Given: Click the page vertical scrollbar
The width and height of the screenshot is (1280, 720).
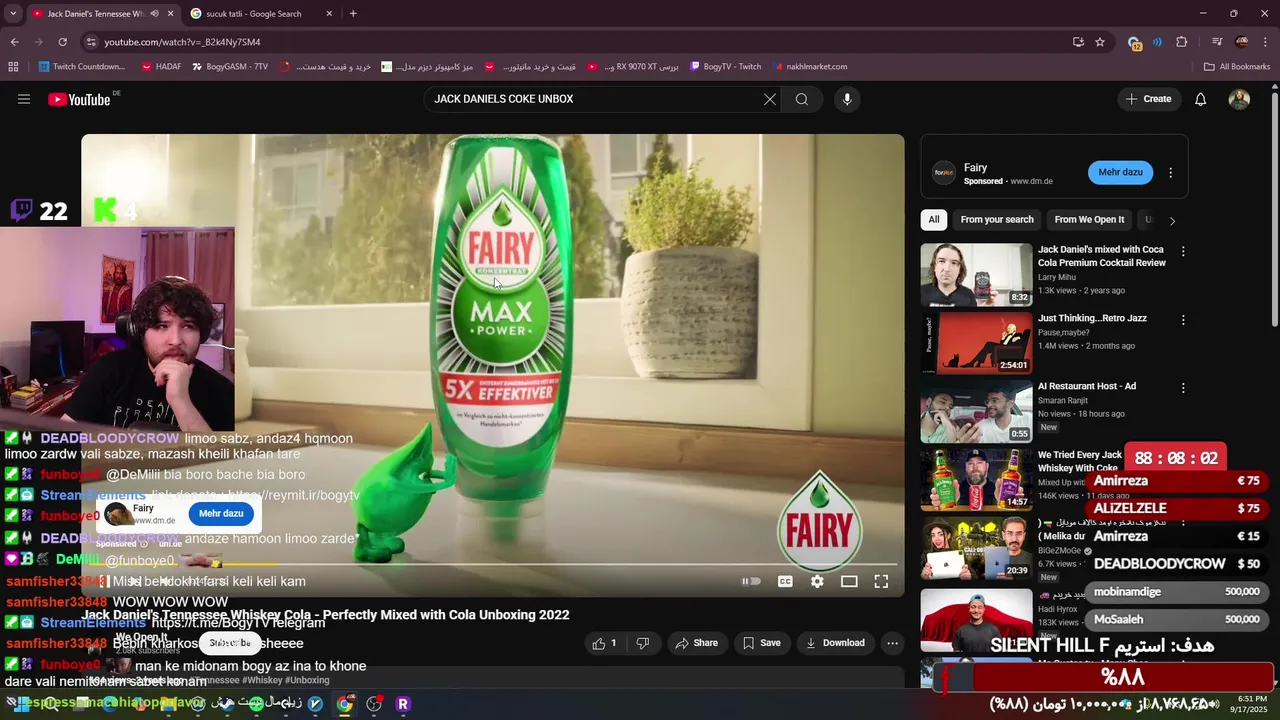Looking at the screenshot, I should pyautogui.click(x=1275, y=210).
